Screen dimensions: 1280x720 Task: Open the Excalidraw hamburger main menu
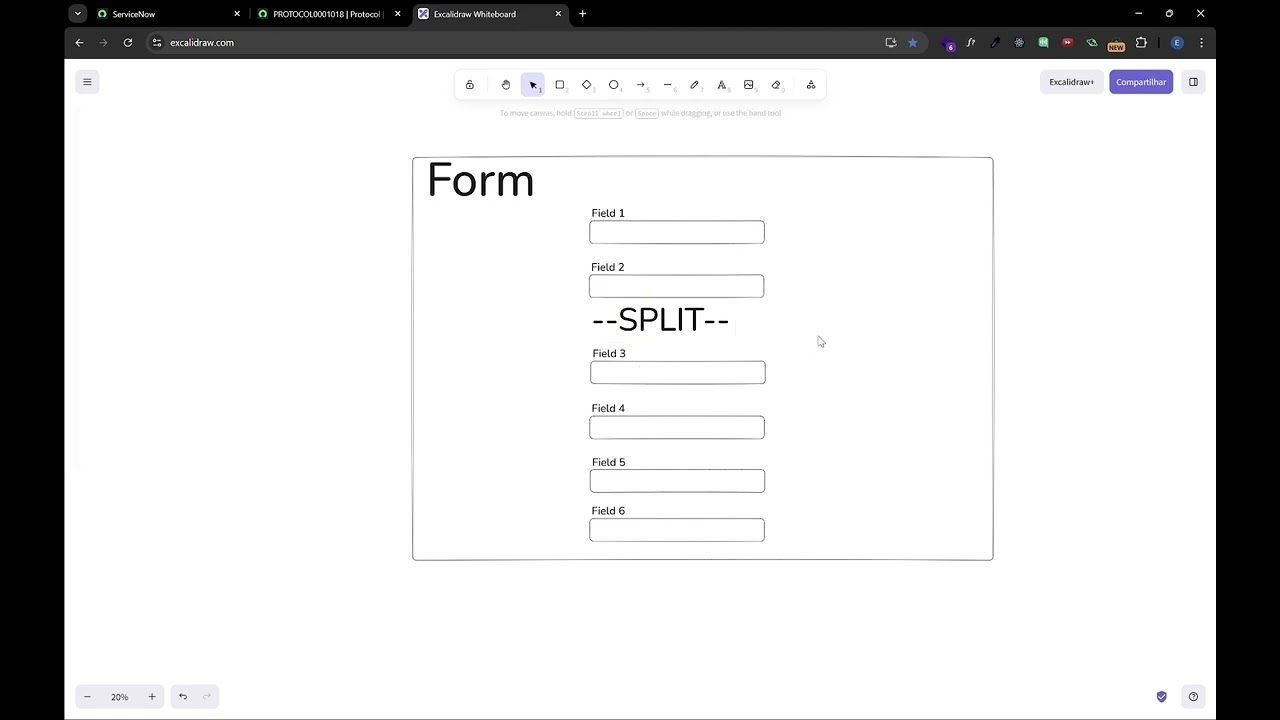87,82
